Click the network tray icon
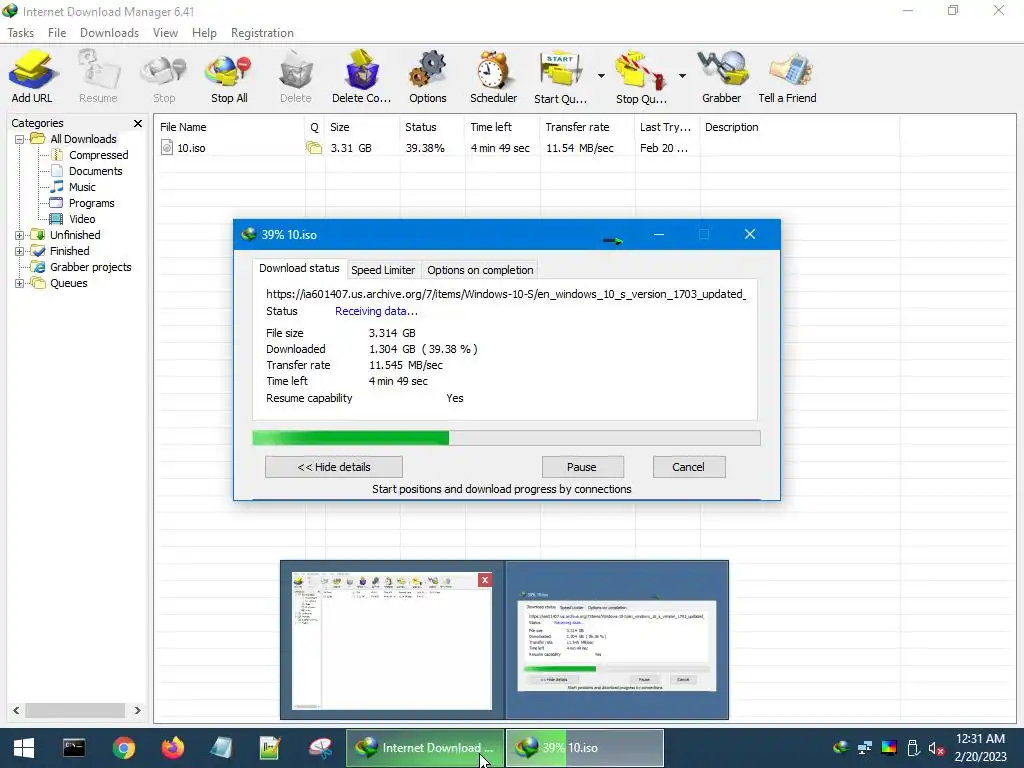 tap(865, 748)
